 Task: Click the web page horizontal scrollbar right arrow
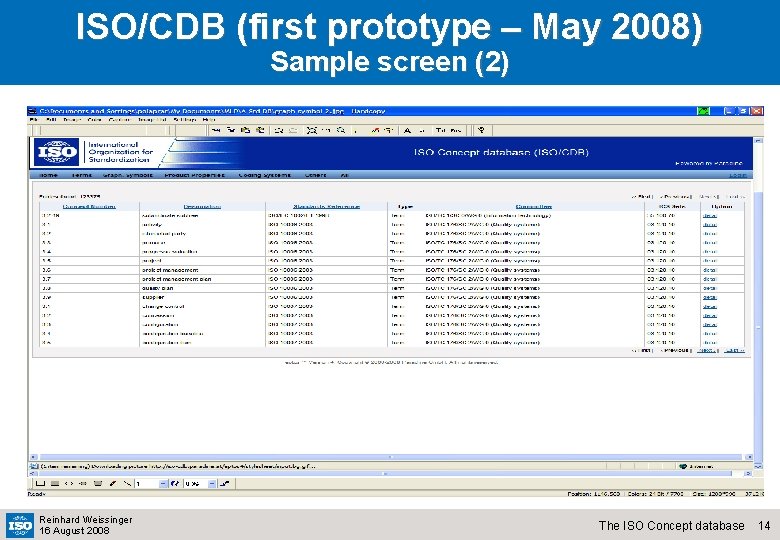point(749,456)
